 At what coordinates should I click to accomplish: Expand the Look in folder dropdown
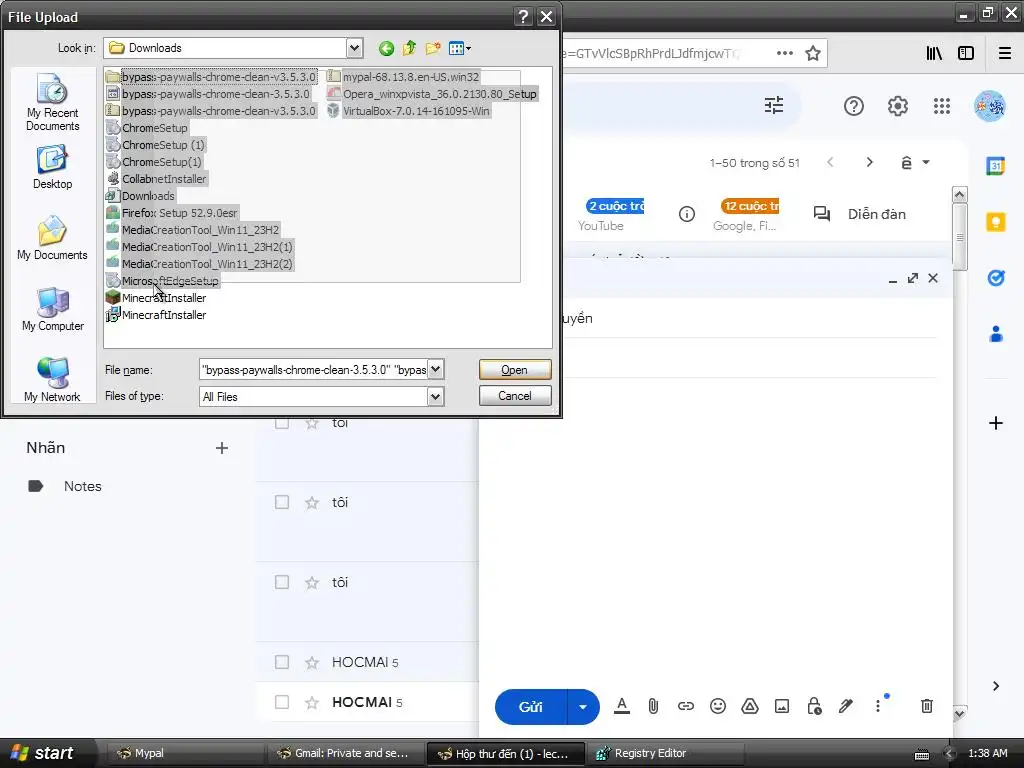354,48
